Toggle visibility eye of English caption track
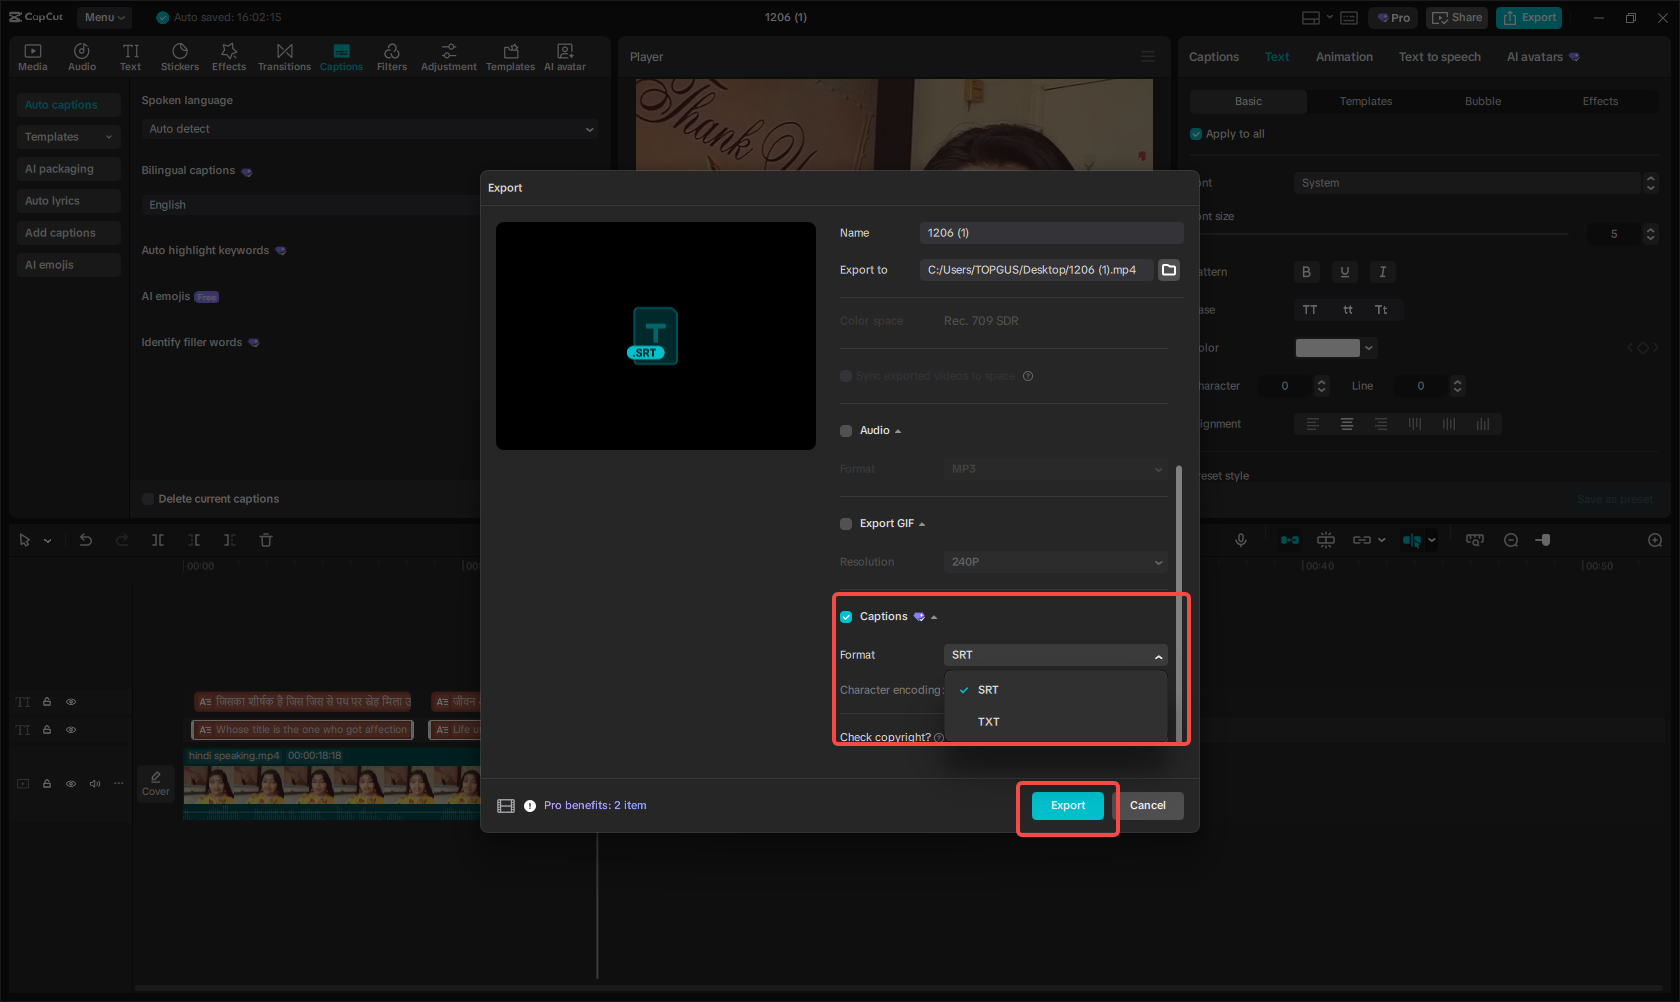 point(71,730)
